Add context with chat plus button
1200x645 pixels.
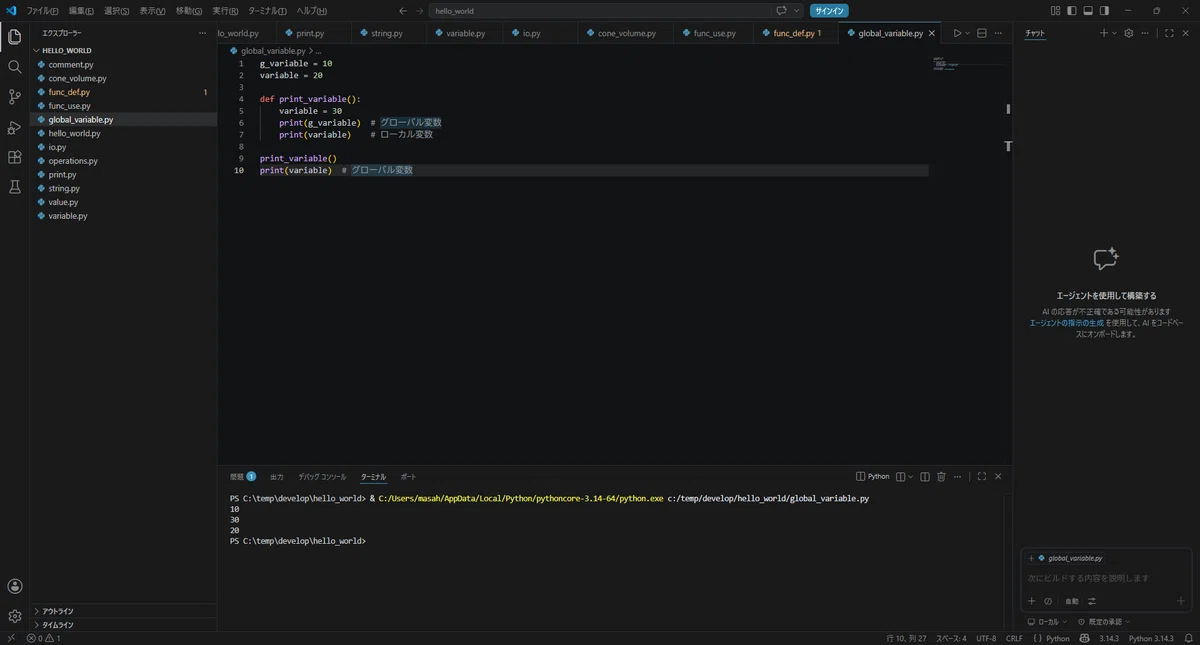coord(1032,601)
